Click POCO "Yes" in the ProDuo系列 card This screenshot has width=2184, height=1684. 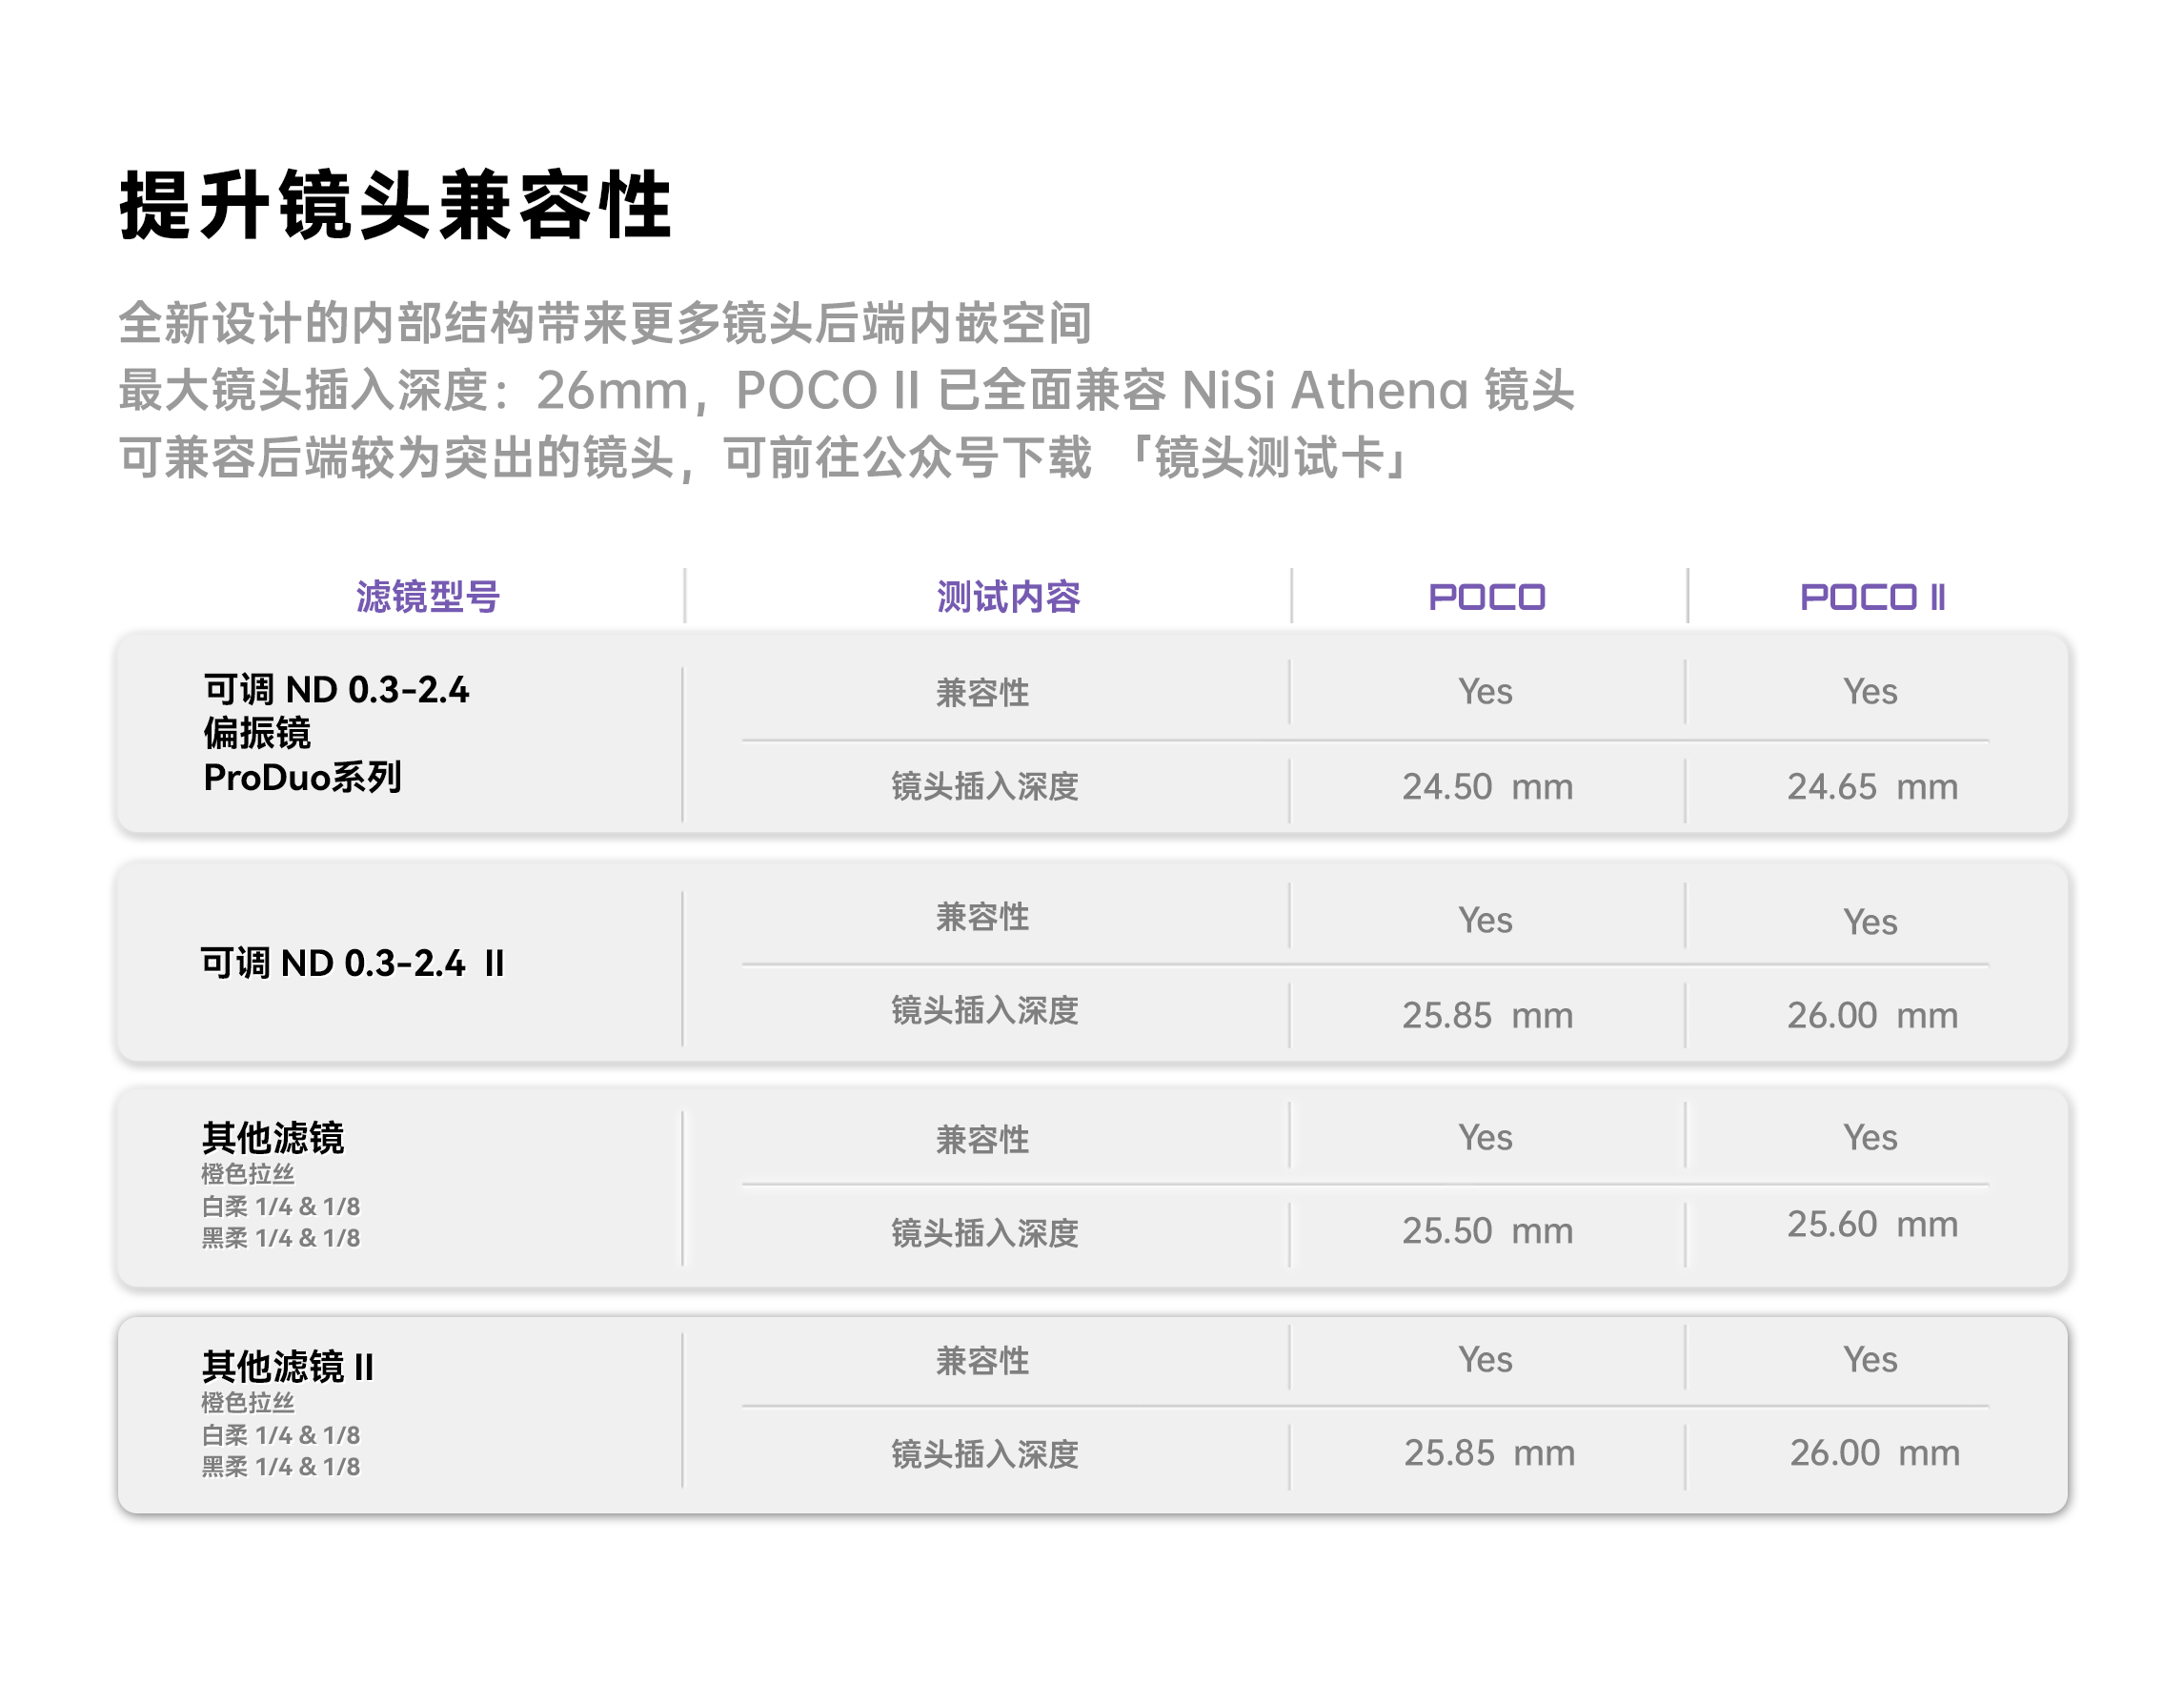pyautogui.click(x=1485, y=691)
